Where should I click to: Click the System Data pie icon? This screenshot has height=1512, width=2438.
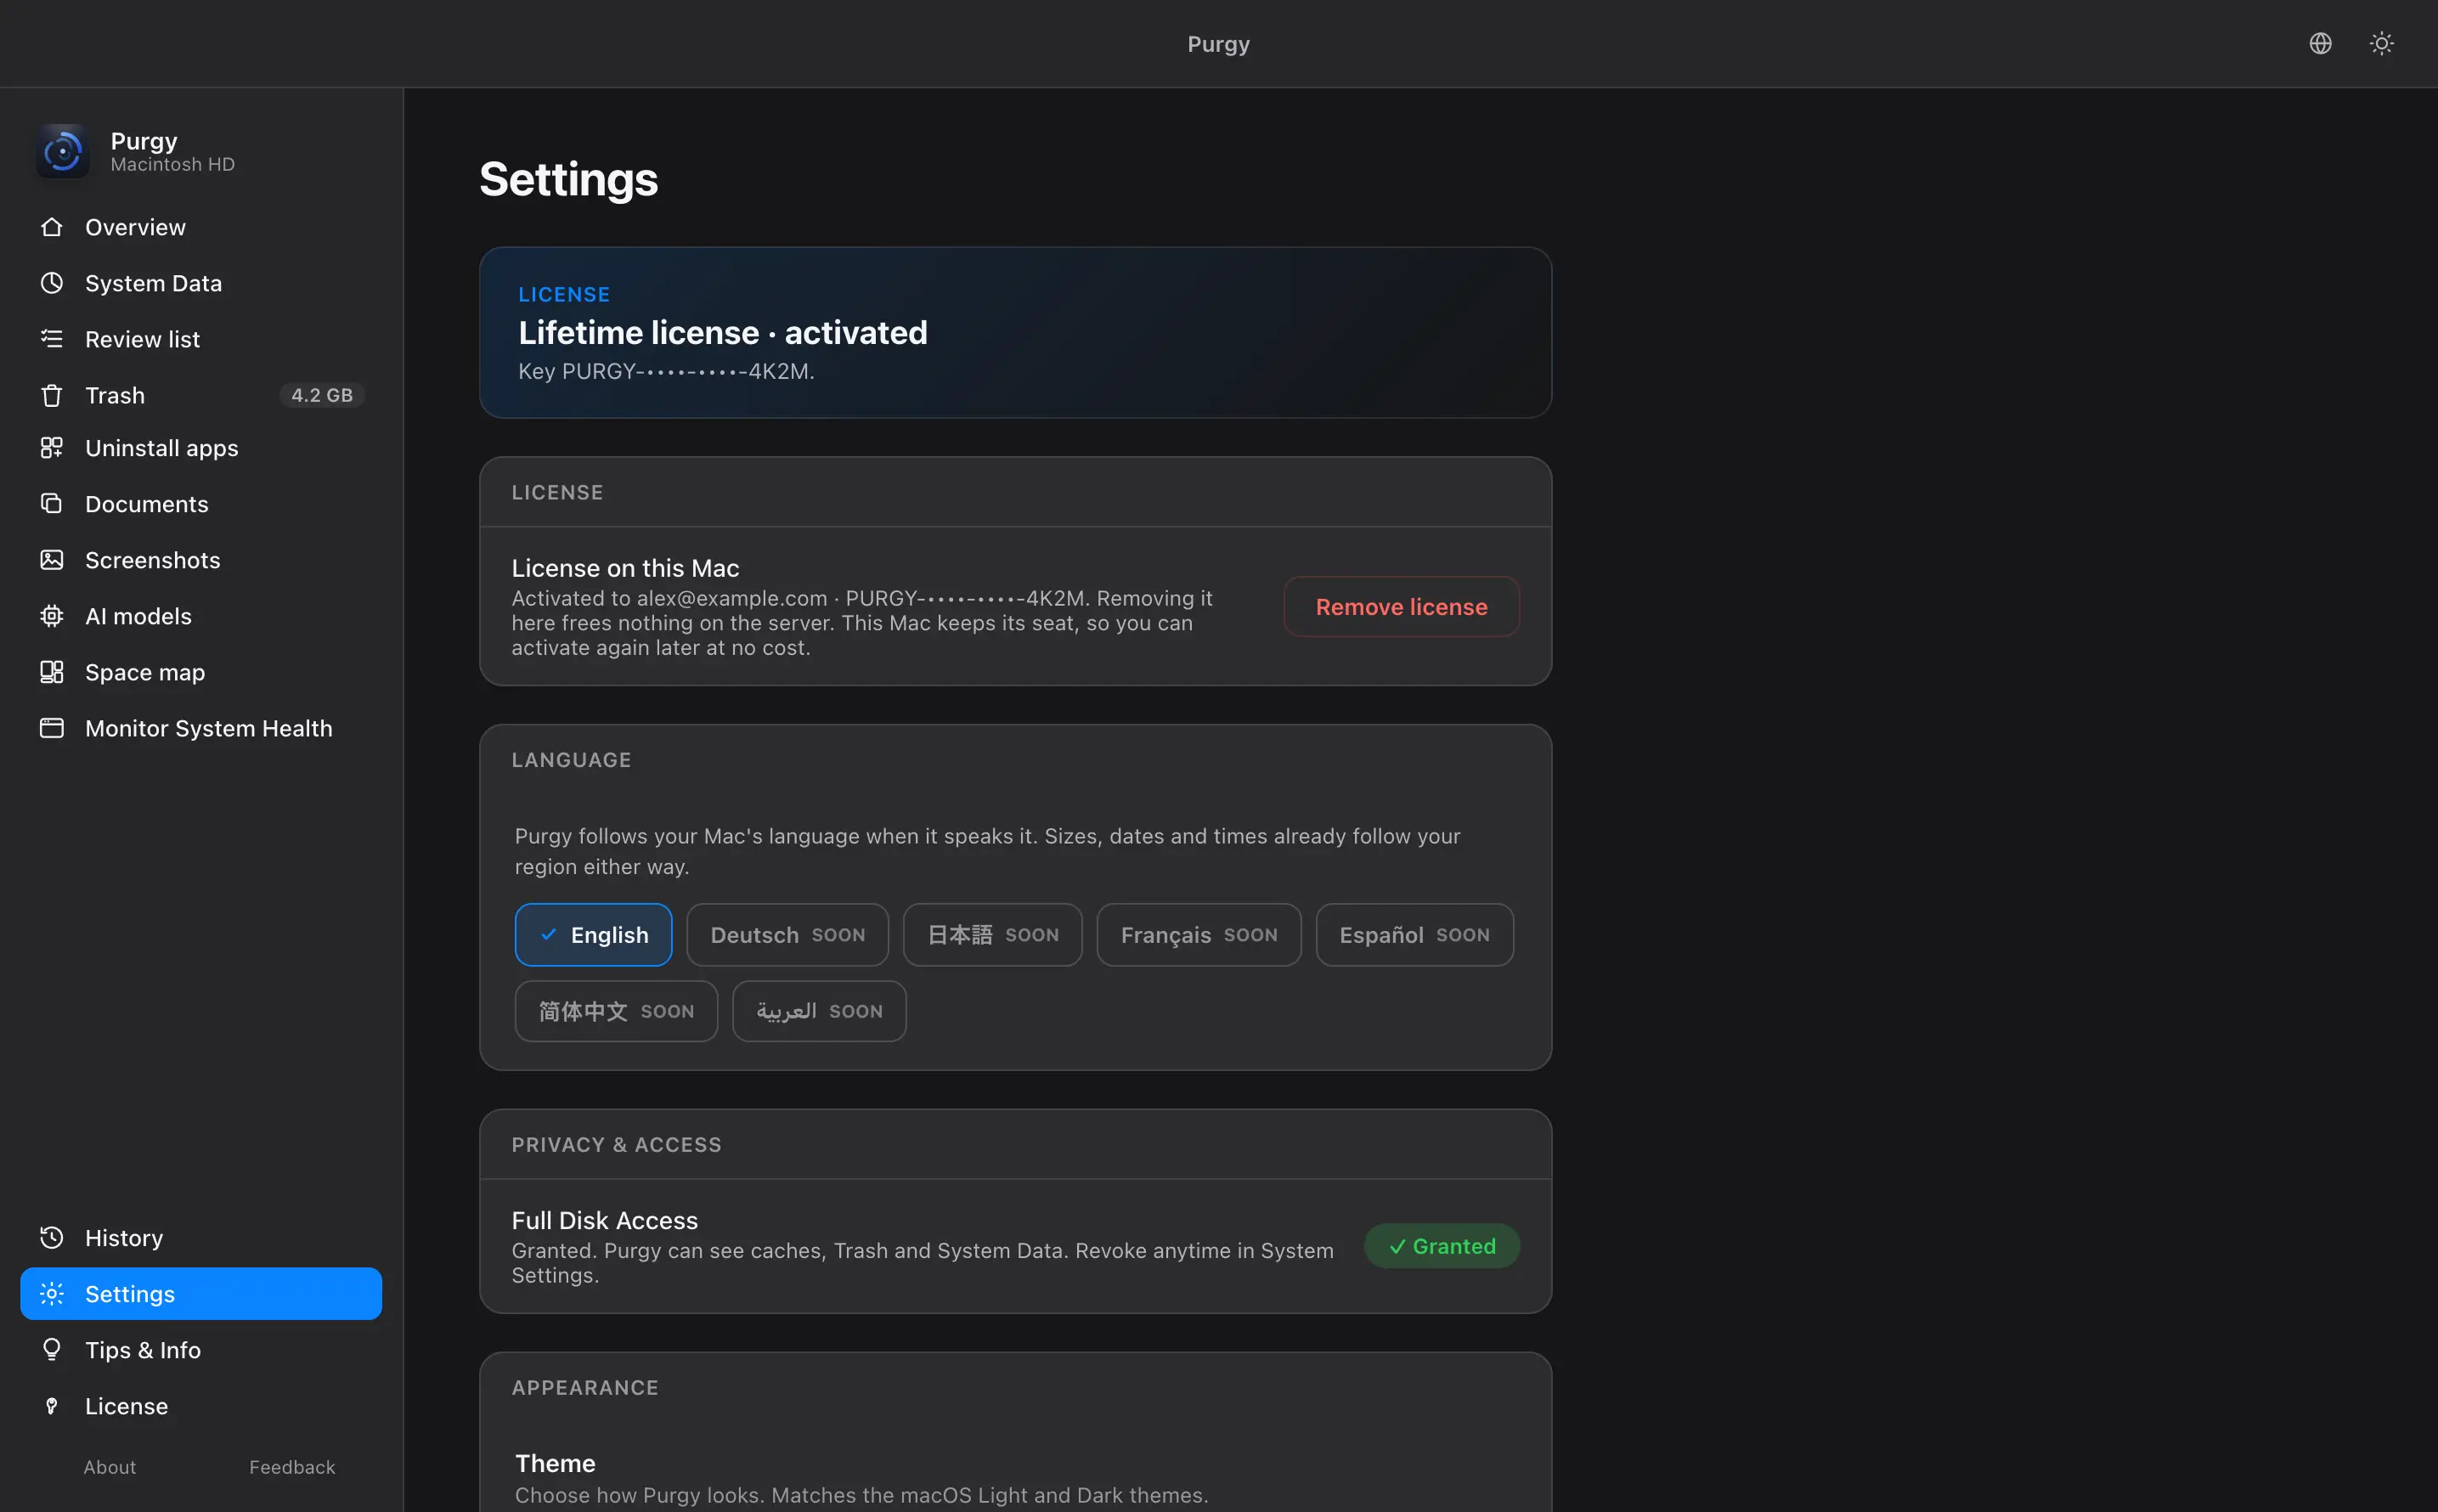52,283
